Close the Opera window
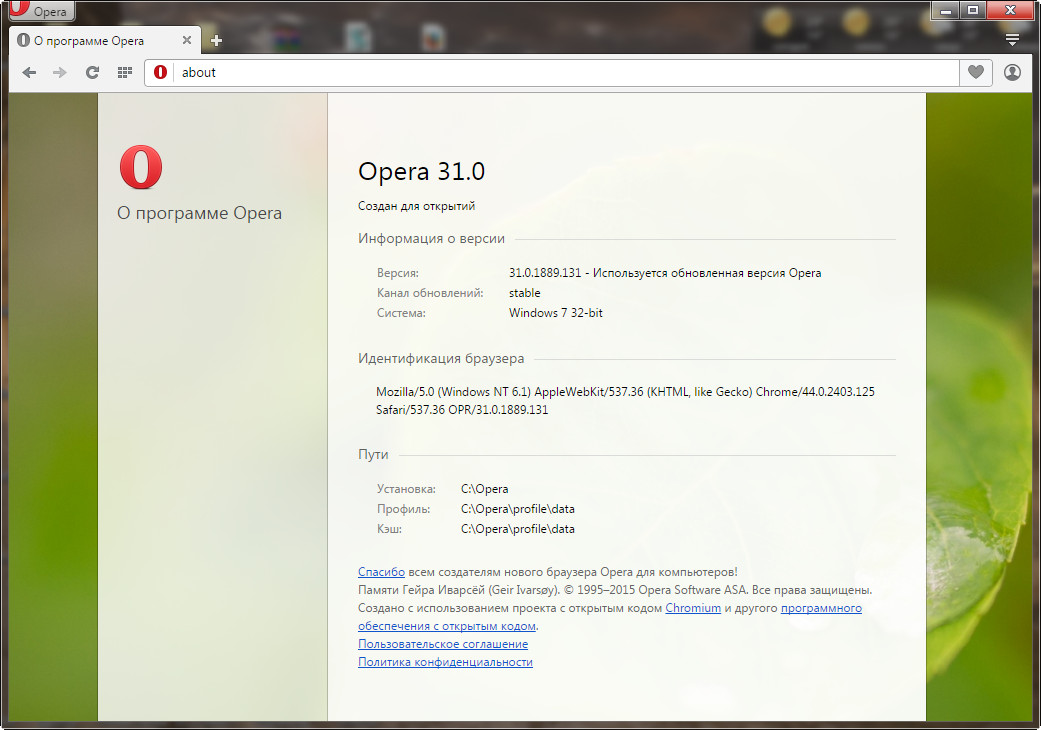 click(x=1010, y=10)
